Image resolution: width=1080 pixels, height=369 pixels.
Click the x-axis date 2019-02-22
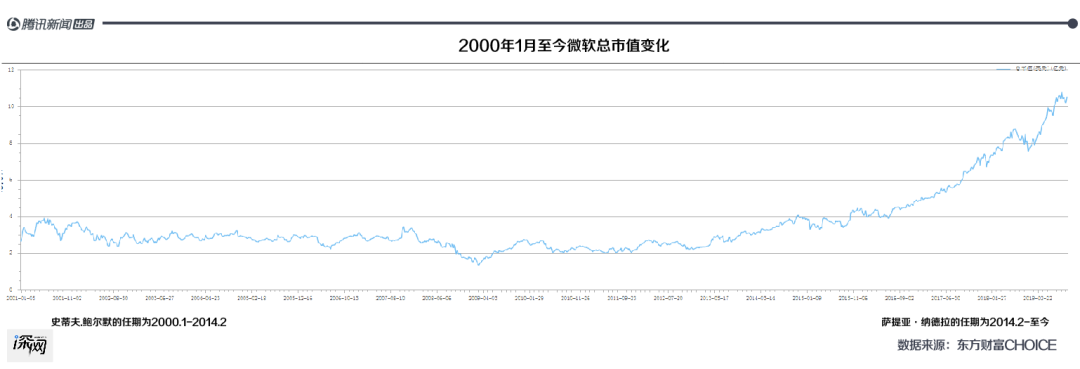(x=1037, y=298)
